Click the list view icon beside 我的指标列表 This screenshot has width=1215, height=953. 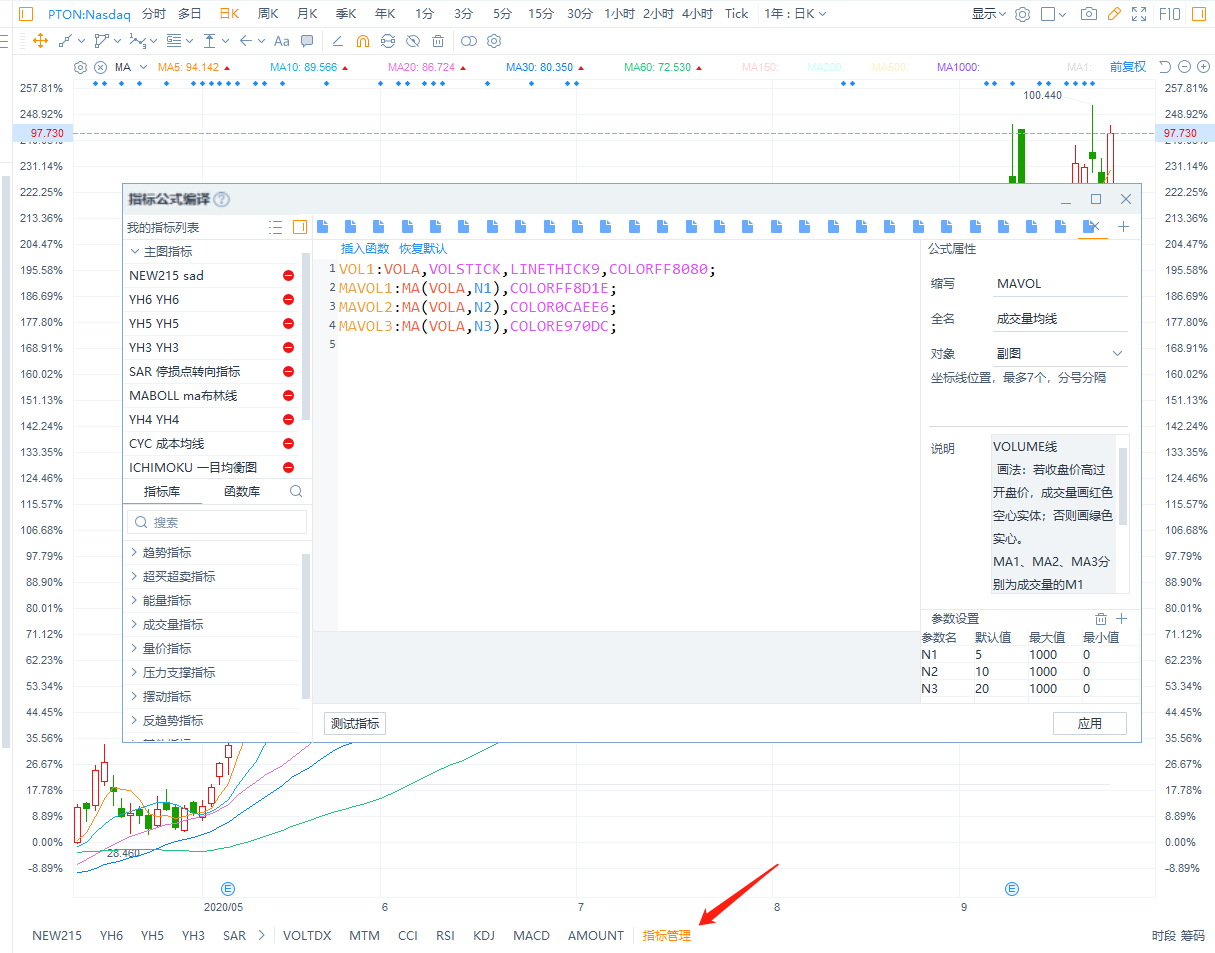point(275,228)
